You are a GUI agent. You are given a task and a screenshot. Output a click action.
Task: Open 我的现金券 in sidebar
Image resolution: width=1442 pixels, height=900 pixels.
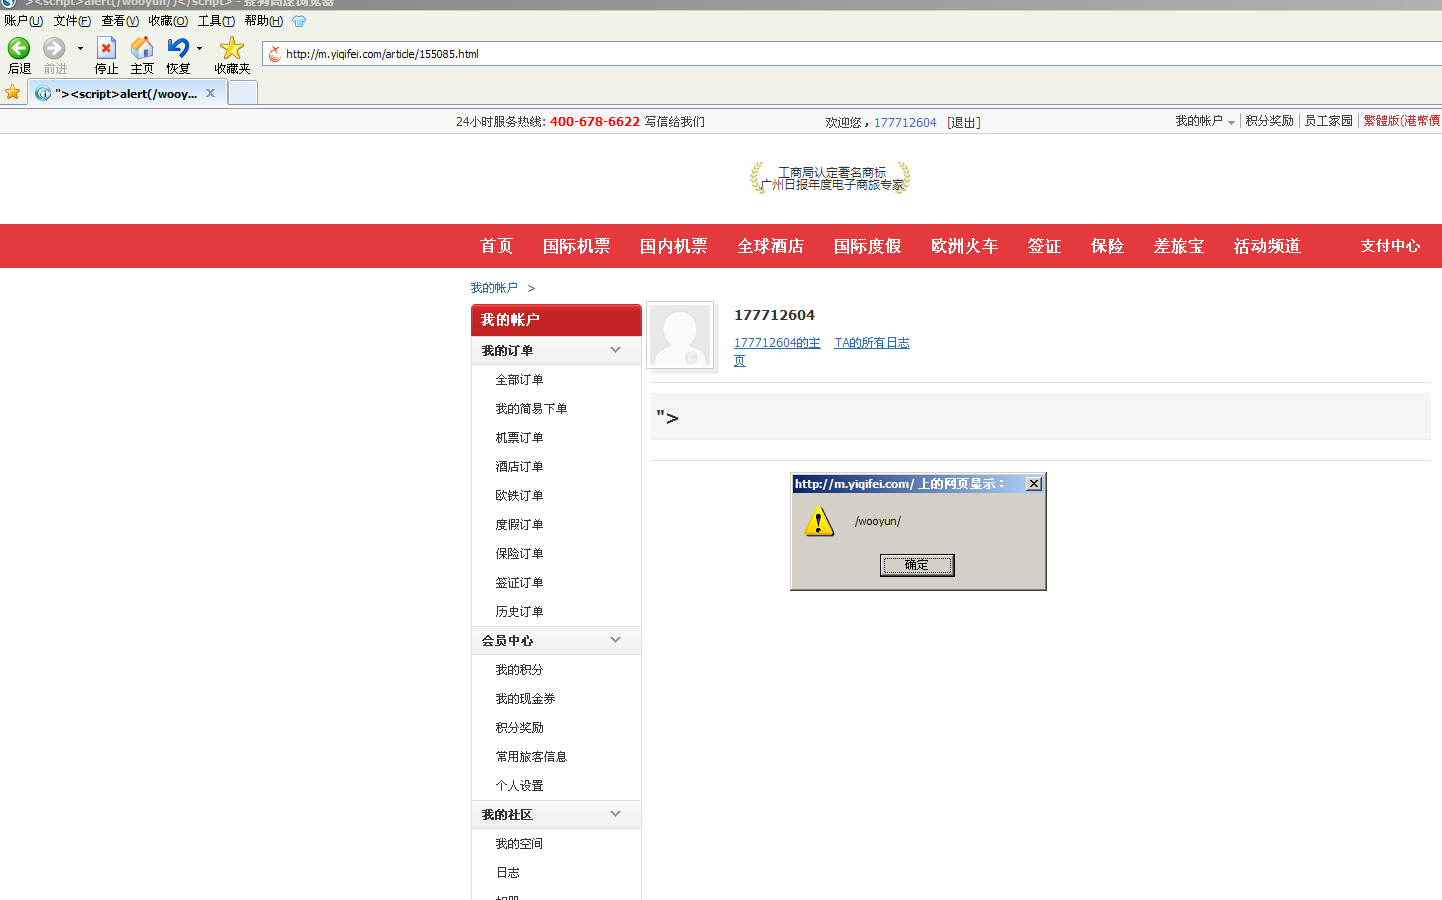point(525,699)
